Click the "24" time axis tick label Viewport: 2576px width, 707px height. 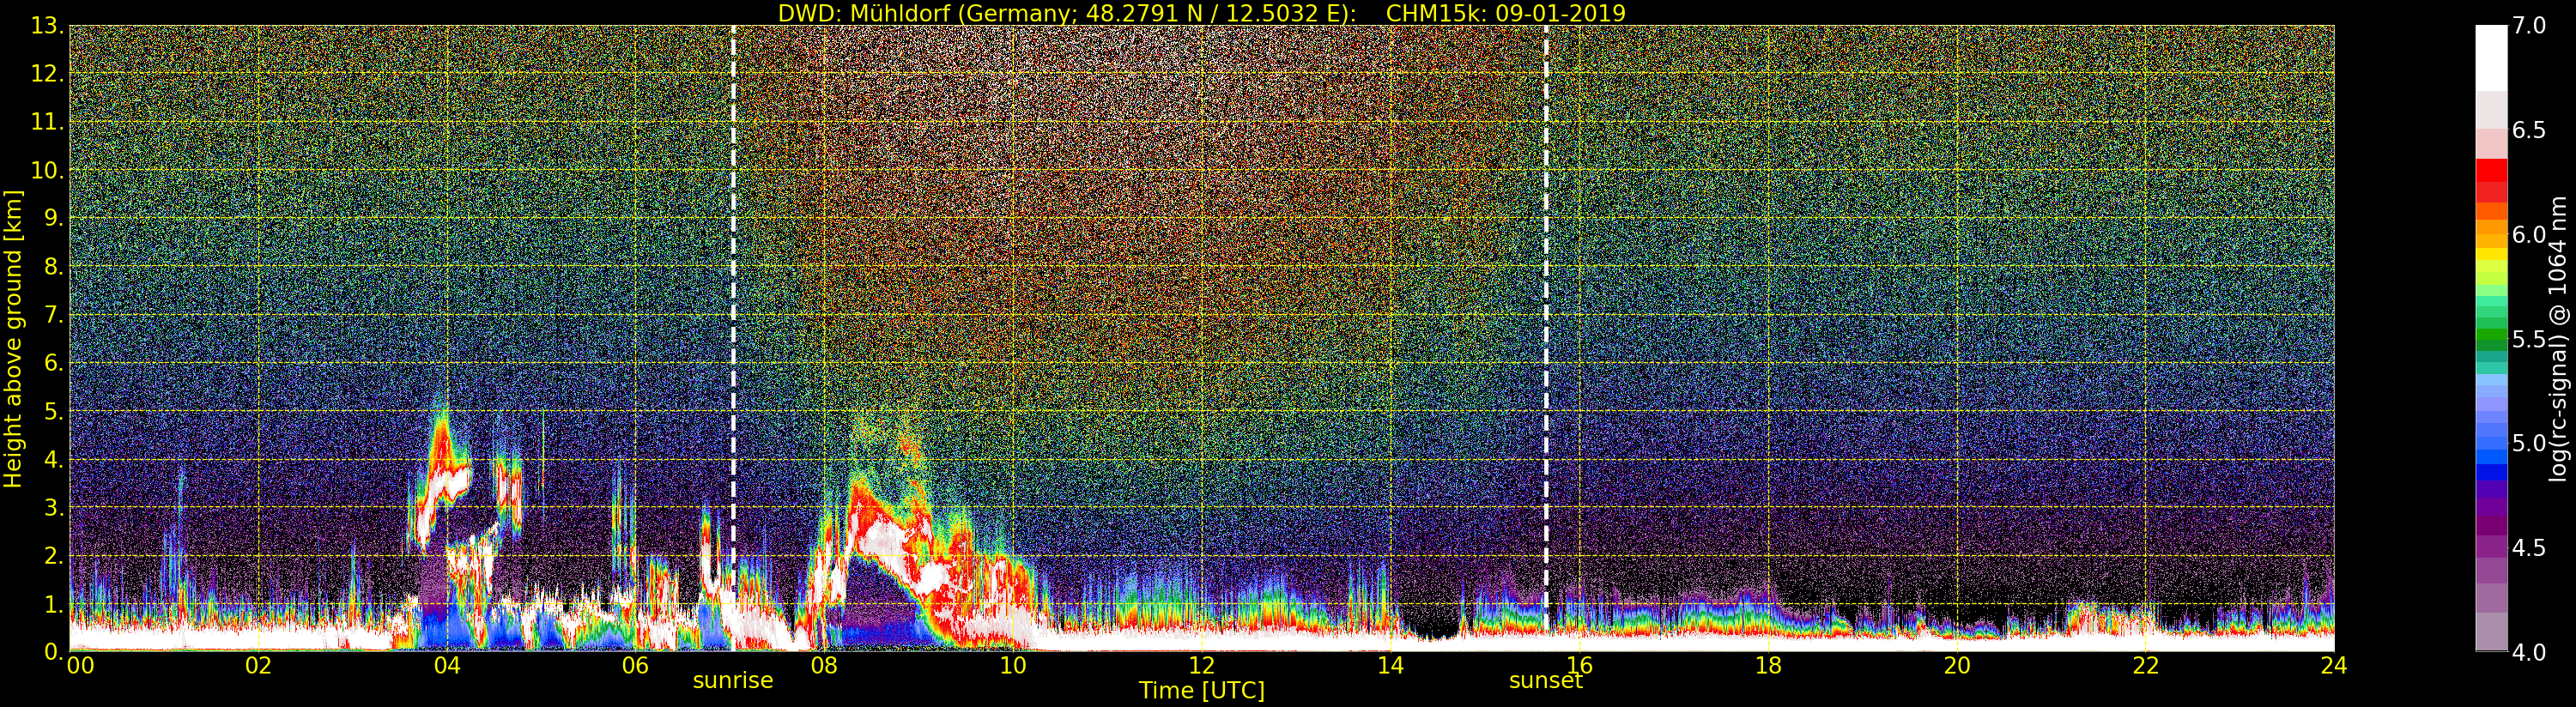click(x=2334, y=665)
